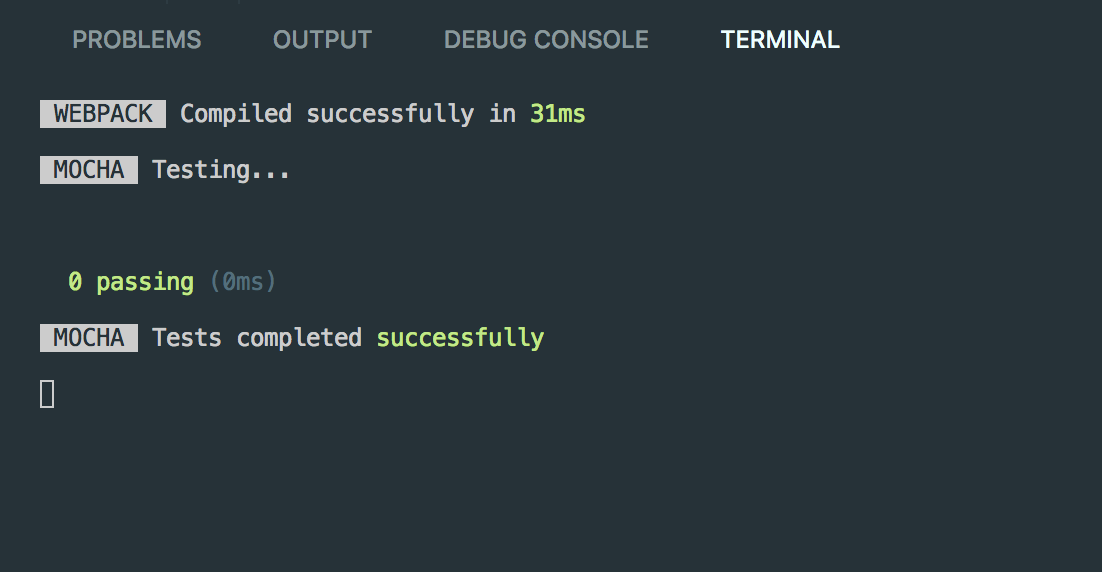Click the word Tests in last line
Screen dimensions: 1102x572
click(x=187, y=338)
